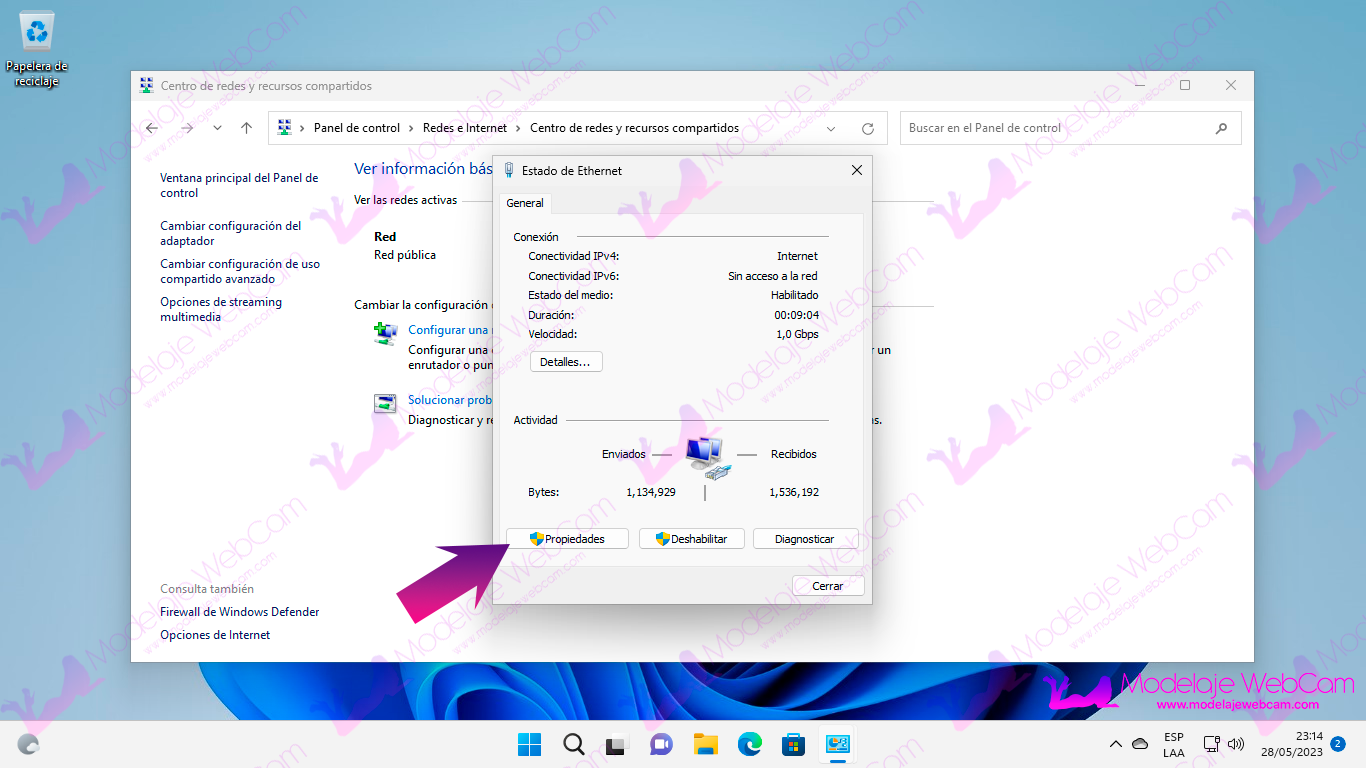Click the network icon in system tray
The height and width of the screenshot is (768, 1366).
(x=1211, y=744)
